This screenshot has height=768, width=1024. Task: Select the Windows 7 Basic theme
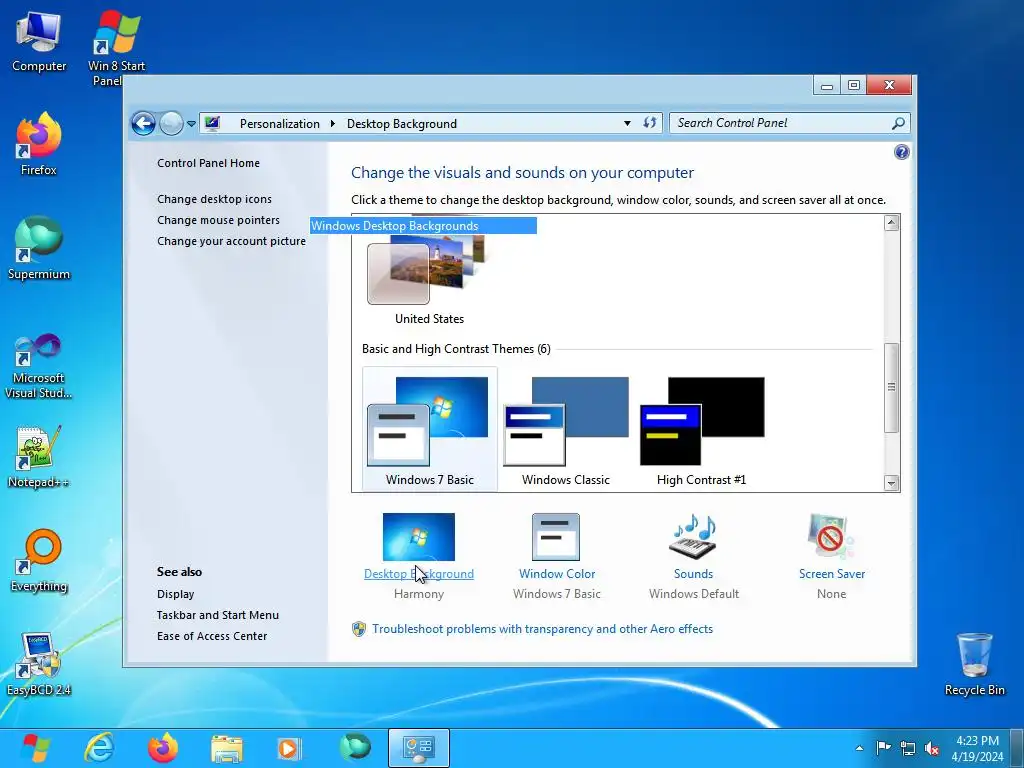click(x=429, y=429)
